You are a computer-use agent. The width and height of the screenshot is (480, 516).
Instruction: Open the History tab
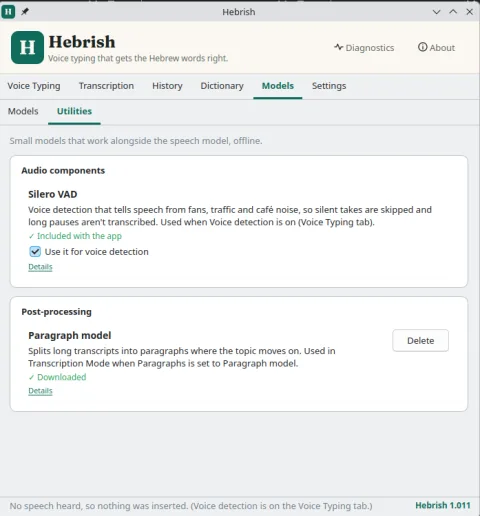(167, 86)
